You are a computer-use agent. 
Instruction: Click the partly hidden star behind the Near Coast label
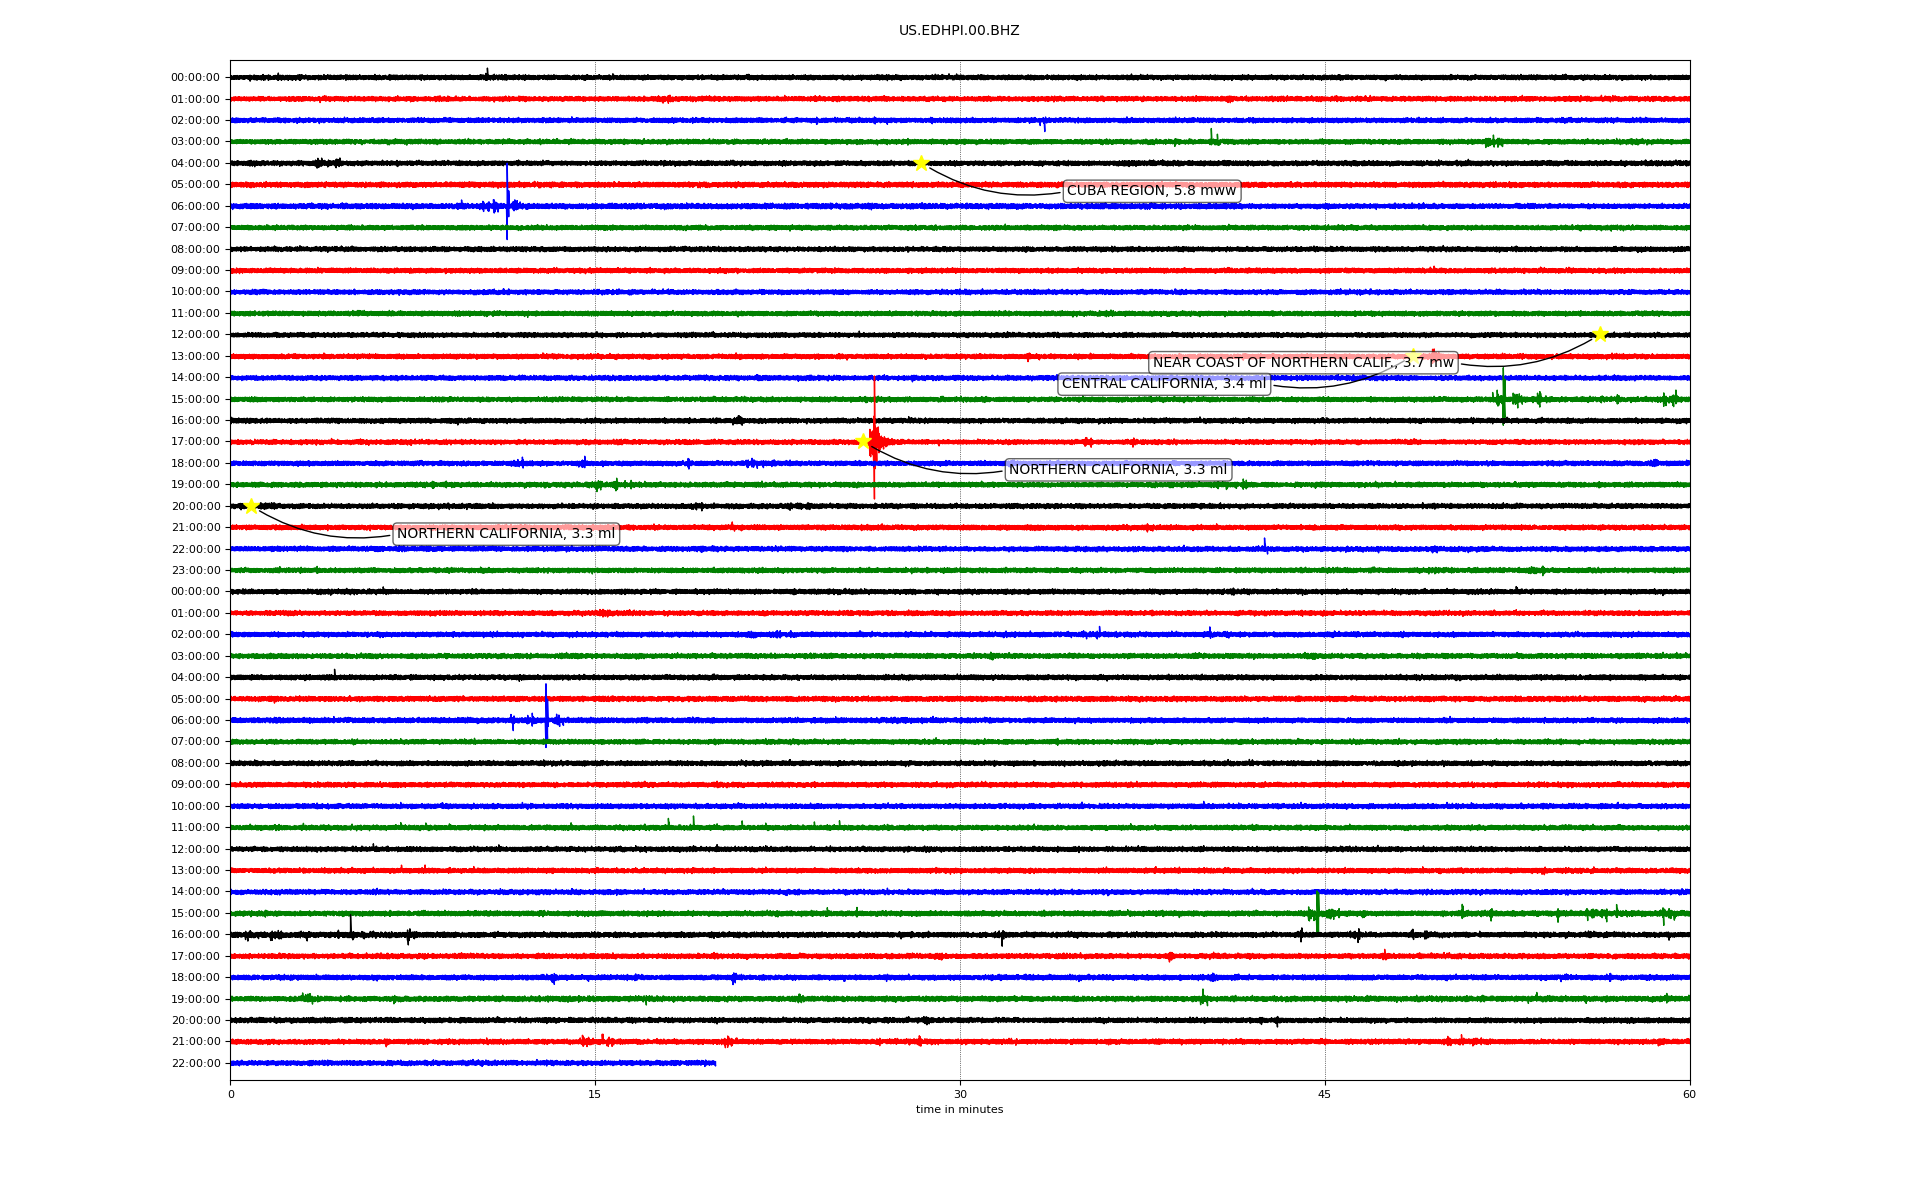[x=1413, y=356]
